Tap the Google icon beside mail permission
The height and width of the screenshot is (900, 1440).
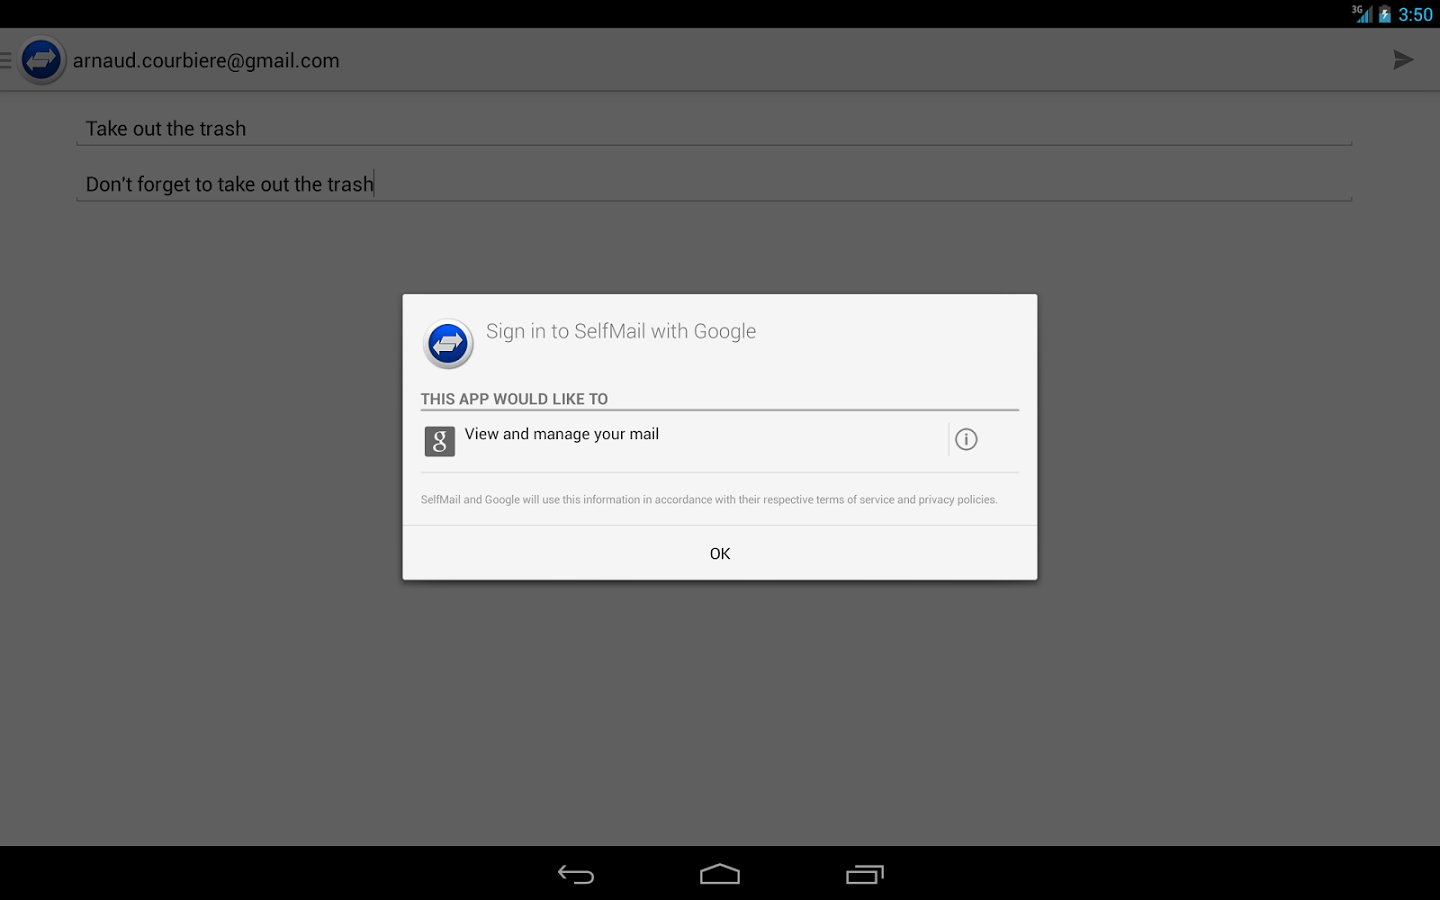[x=440, y=441]
